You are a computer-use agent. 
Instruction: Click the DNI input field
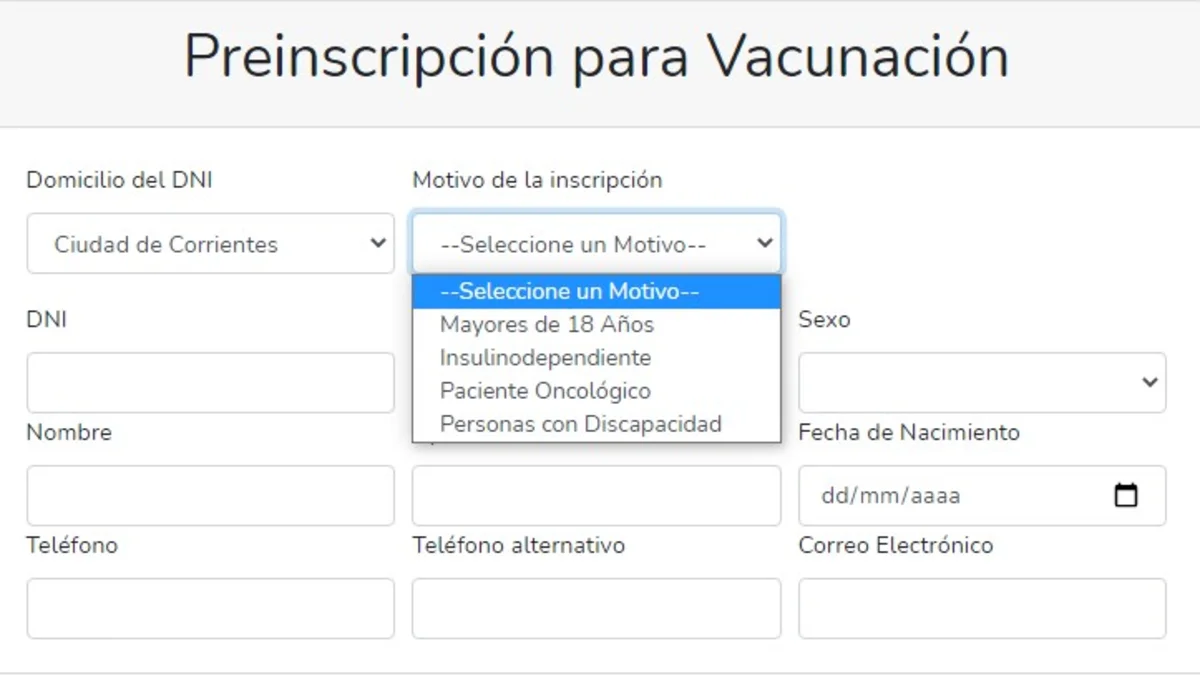(210, 382)
